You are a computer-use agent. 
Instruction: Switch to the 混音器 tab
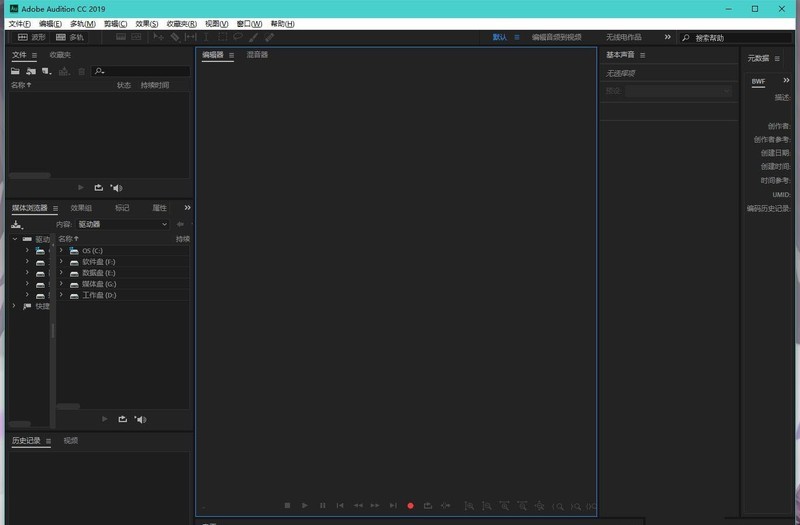click(x=257, y=55)
